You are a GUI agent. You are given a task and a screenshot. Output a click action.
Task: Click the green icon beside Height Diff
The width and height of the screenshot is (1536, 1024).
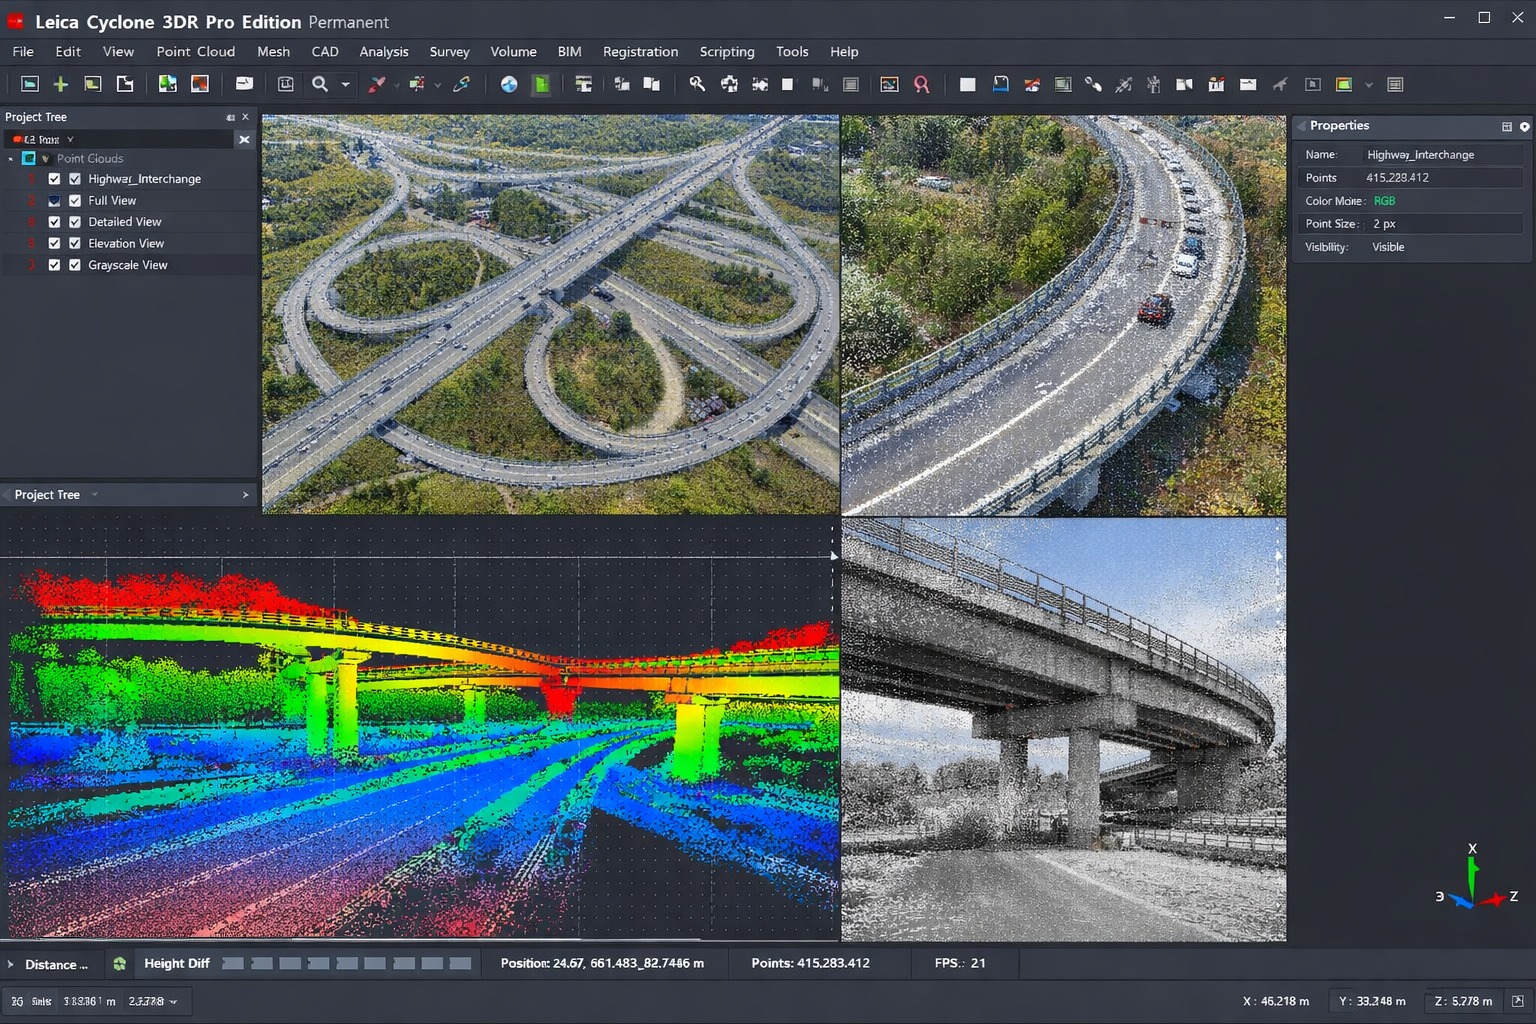119,964
